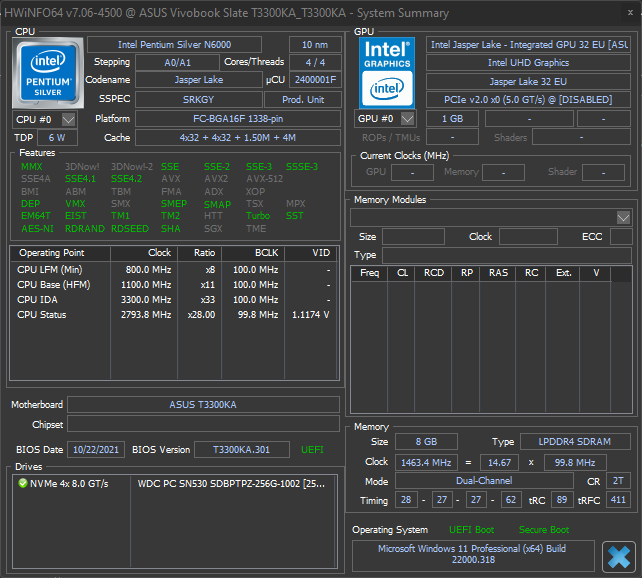Click the RAS column header
The height and width of the screenshot is (578, 642).
[497, 273]
